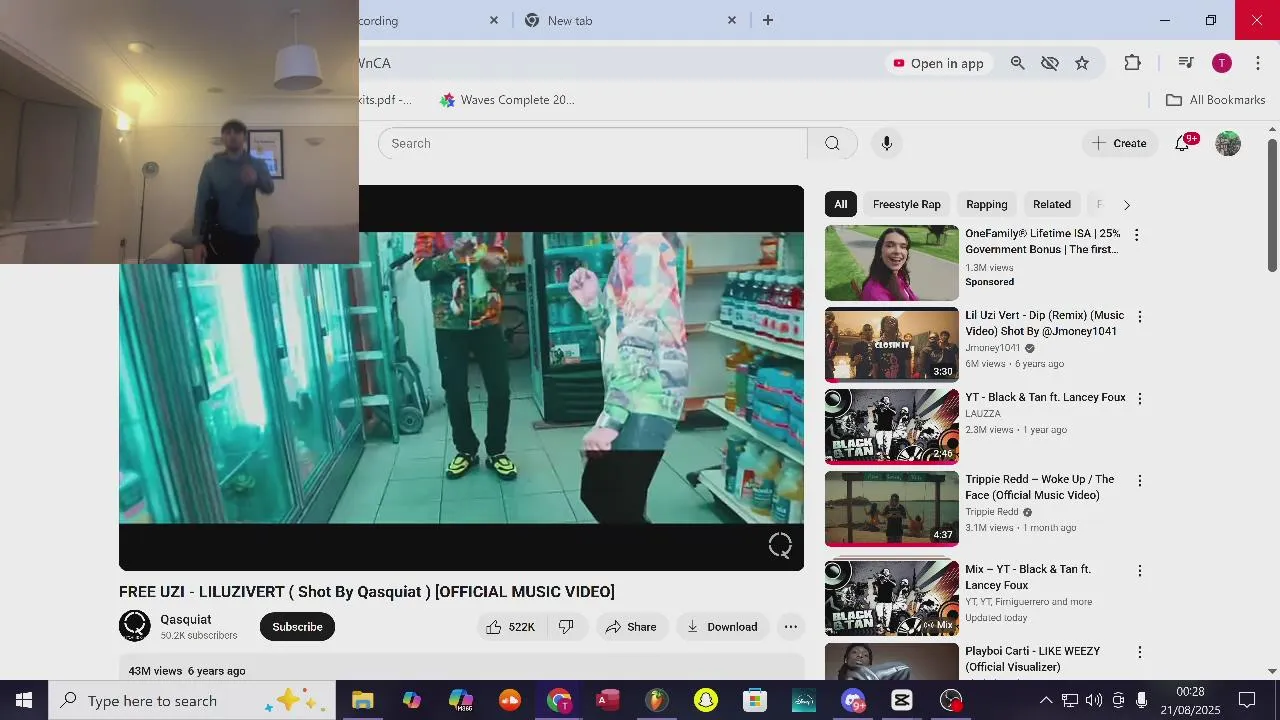
Task: Close the recording browser tab
Action: [493, 20]
